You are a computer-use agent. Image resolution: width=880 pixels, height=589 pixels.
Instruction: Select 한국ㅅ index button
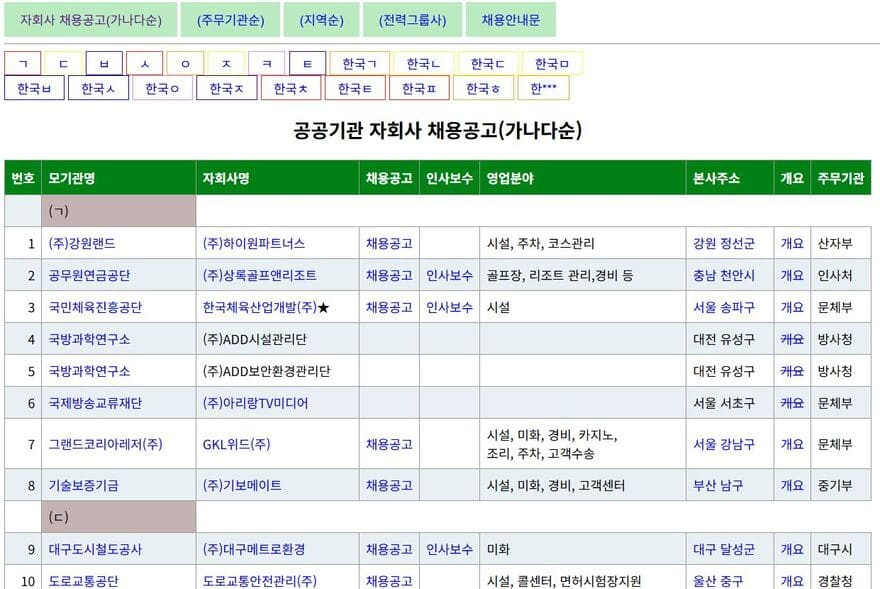[x=98, y=88]
